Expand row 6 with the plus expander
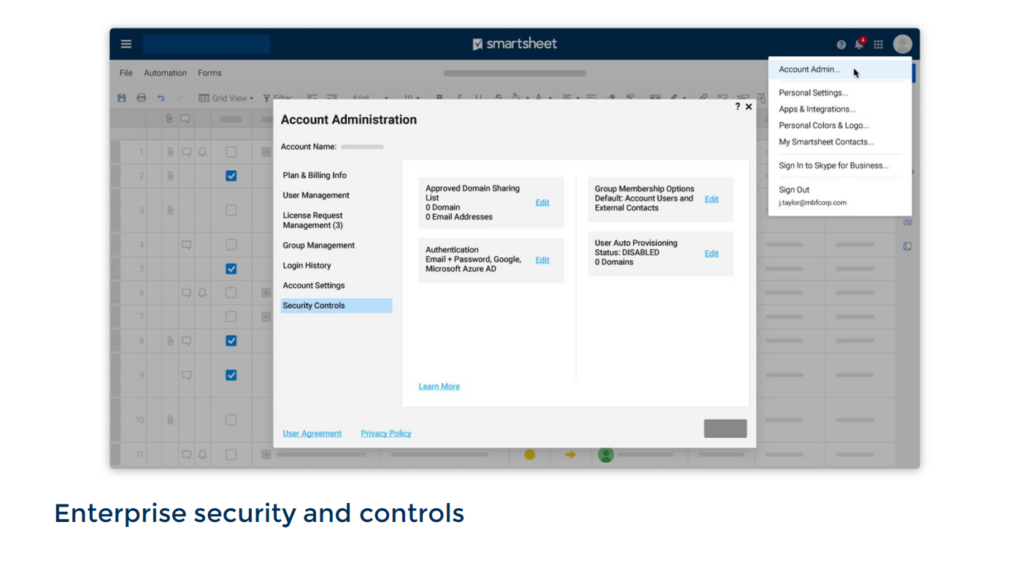This screenshot has height=576, width=1024. tap(266, 293)
